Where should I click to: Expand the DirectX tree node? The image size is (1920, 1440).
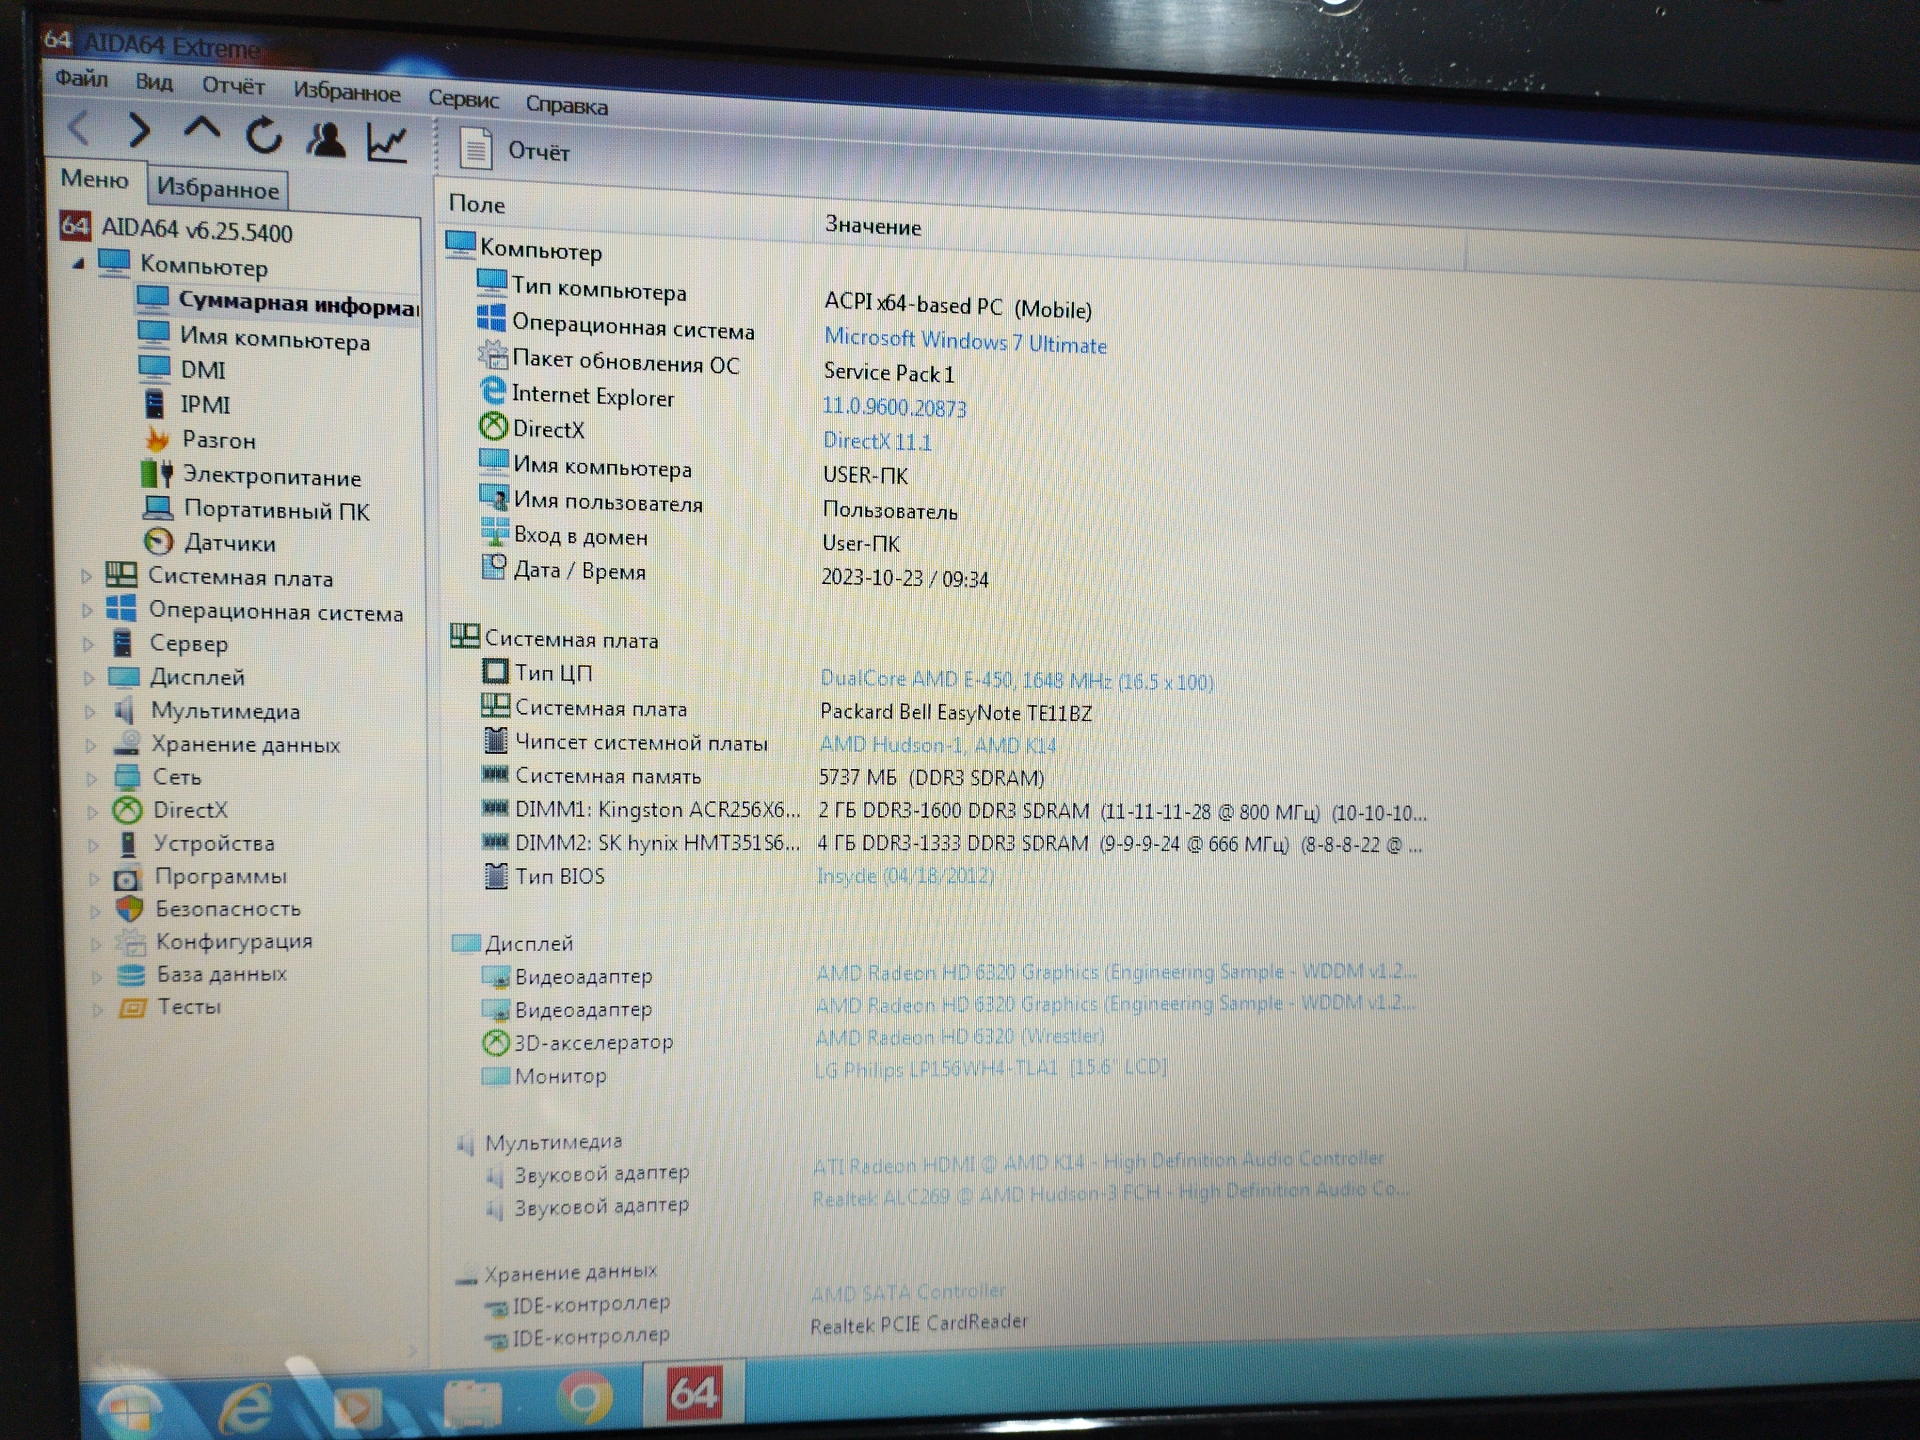[x=93, y=811]
